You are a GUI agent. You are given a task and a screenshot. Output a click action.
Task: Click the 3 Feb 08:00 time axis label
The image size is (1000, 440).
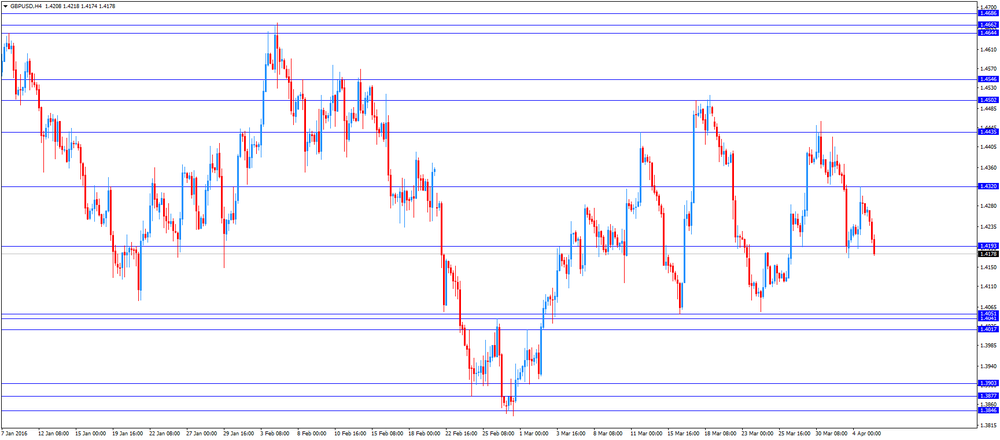(276, 434)
